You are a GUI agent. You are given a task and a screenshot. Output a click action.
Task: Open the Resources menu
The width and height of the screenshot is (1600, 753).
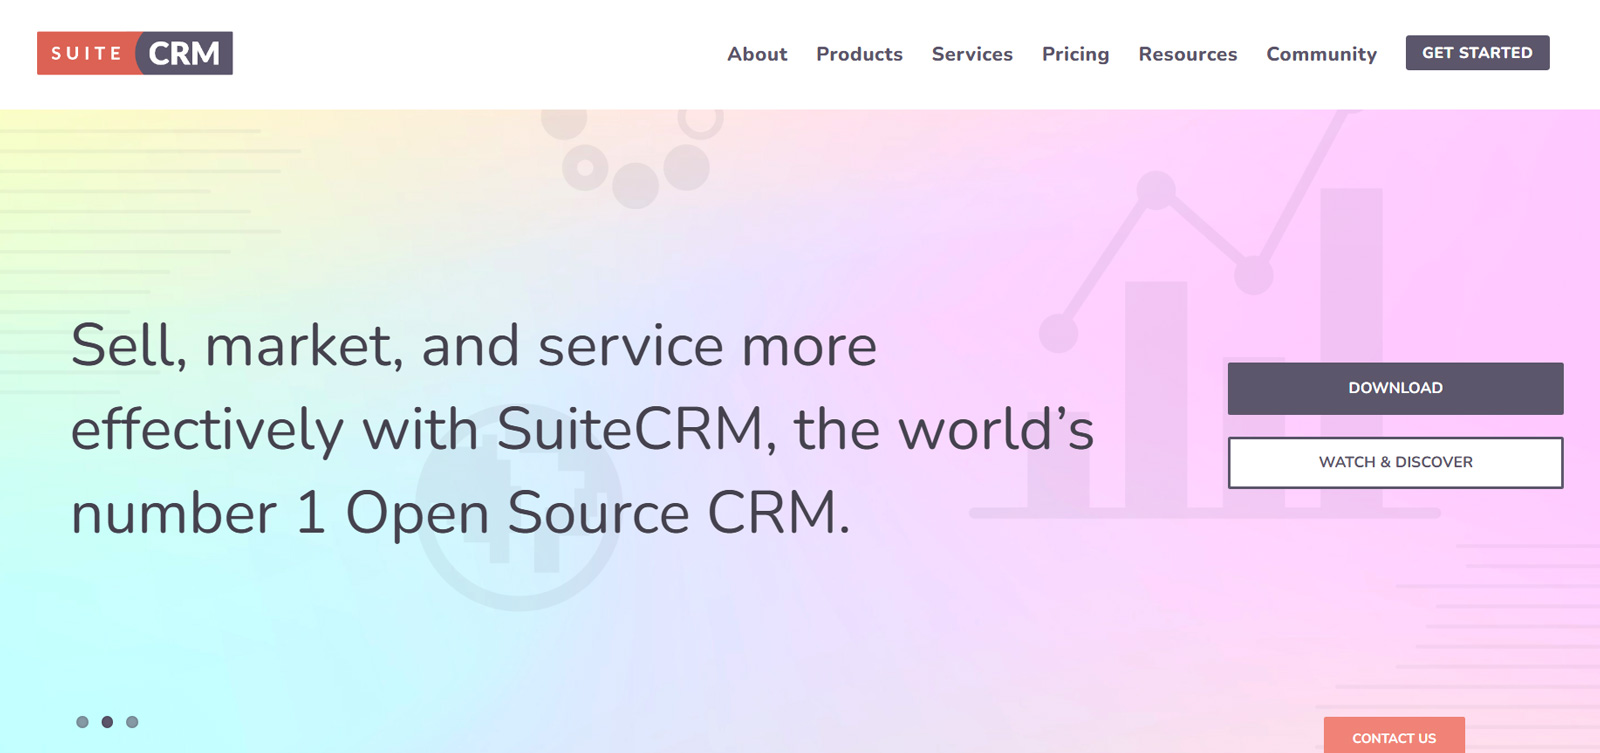[x=1188, y=54]
